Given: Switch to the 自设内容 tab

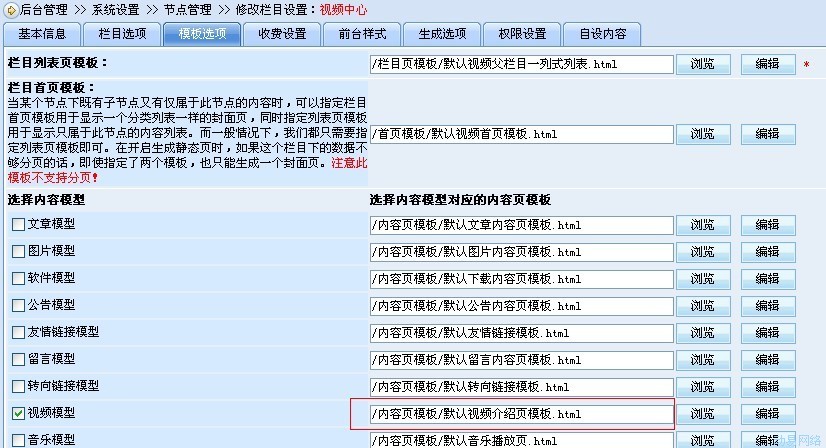Looking at the screenshot, I should click(602, 34).
